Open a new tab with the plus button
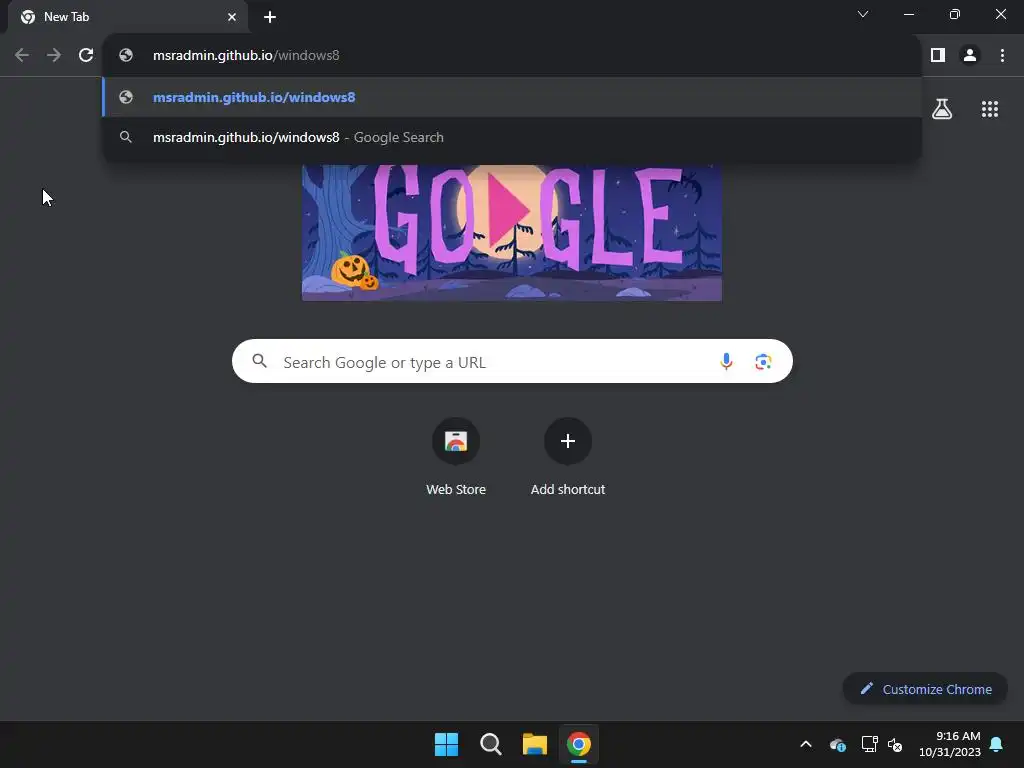The height and width of the screenshot is (768, 1024). point(270,17)
